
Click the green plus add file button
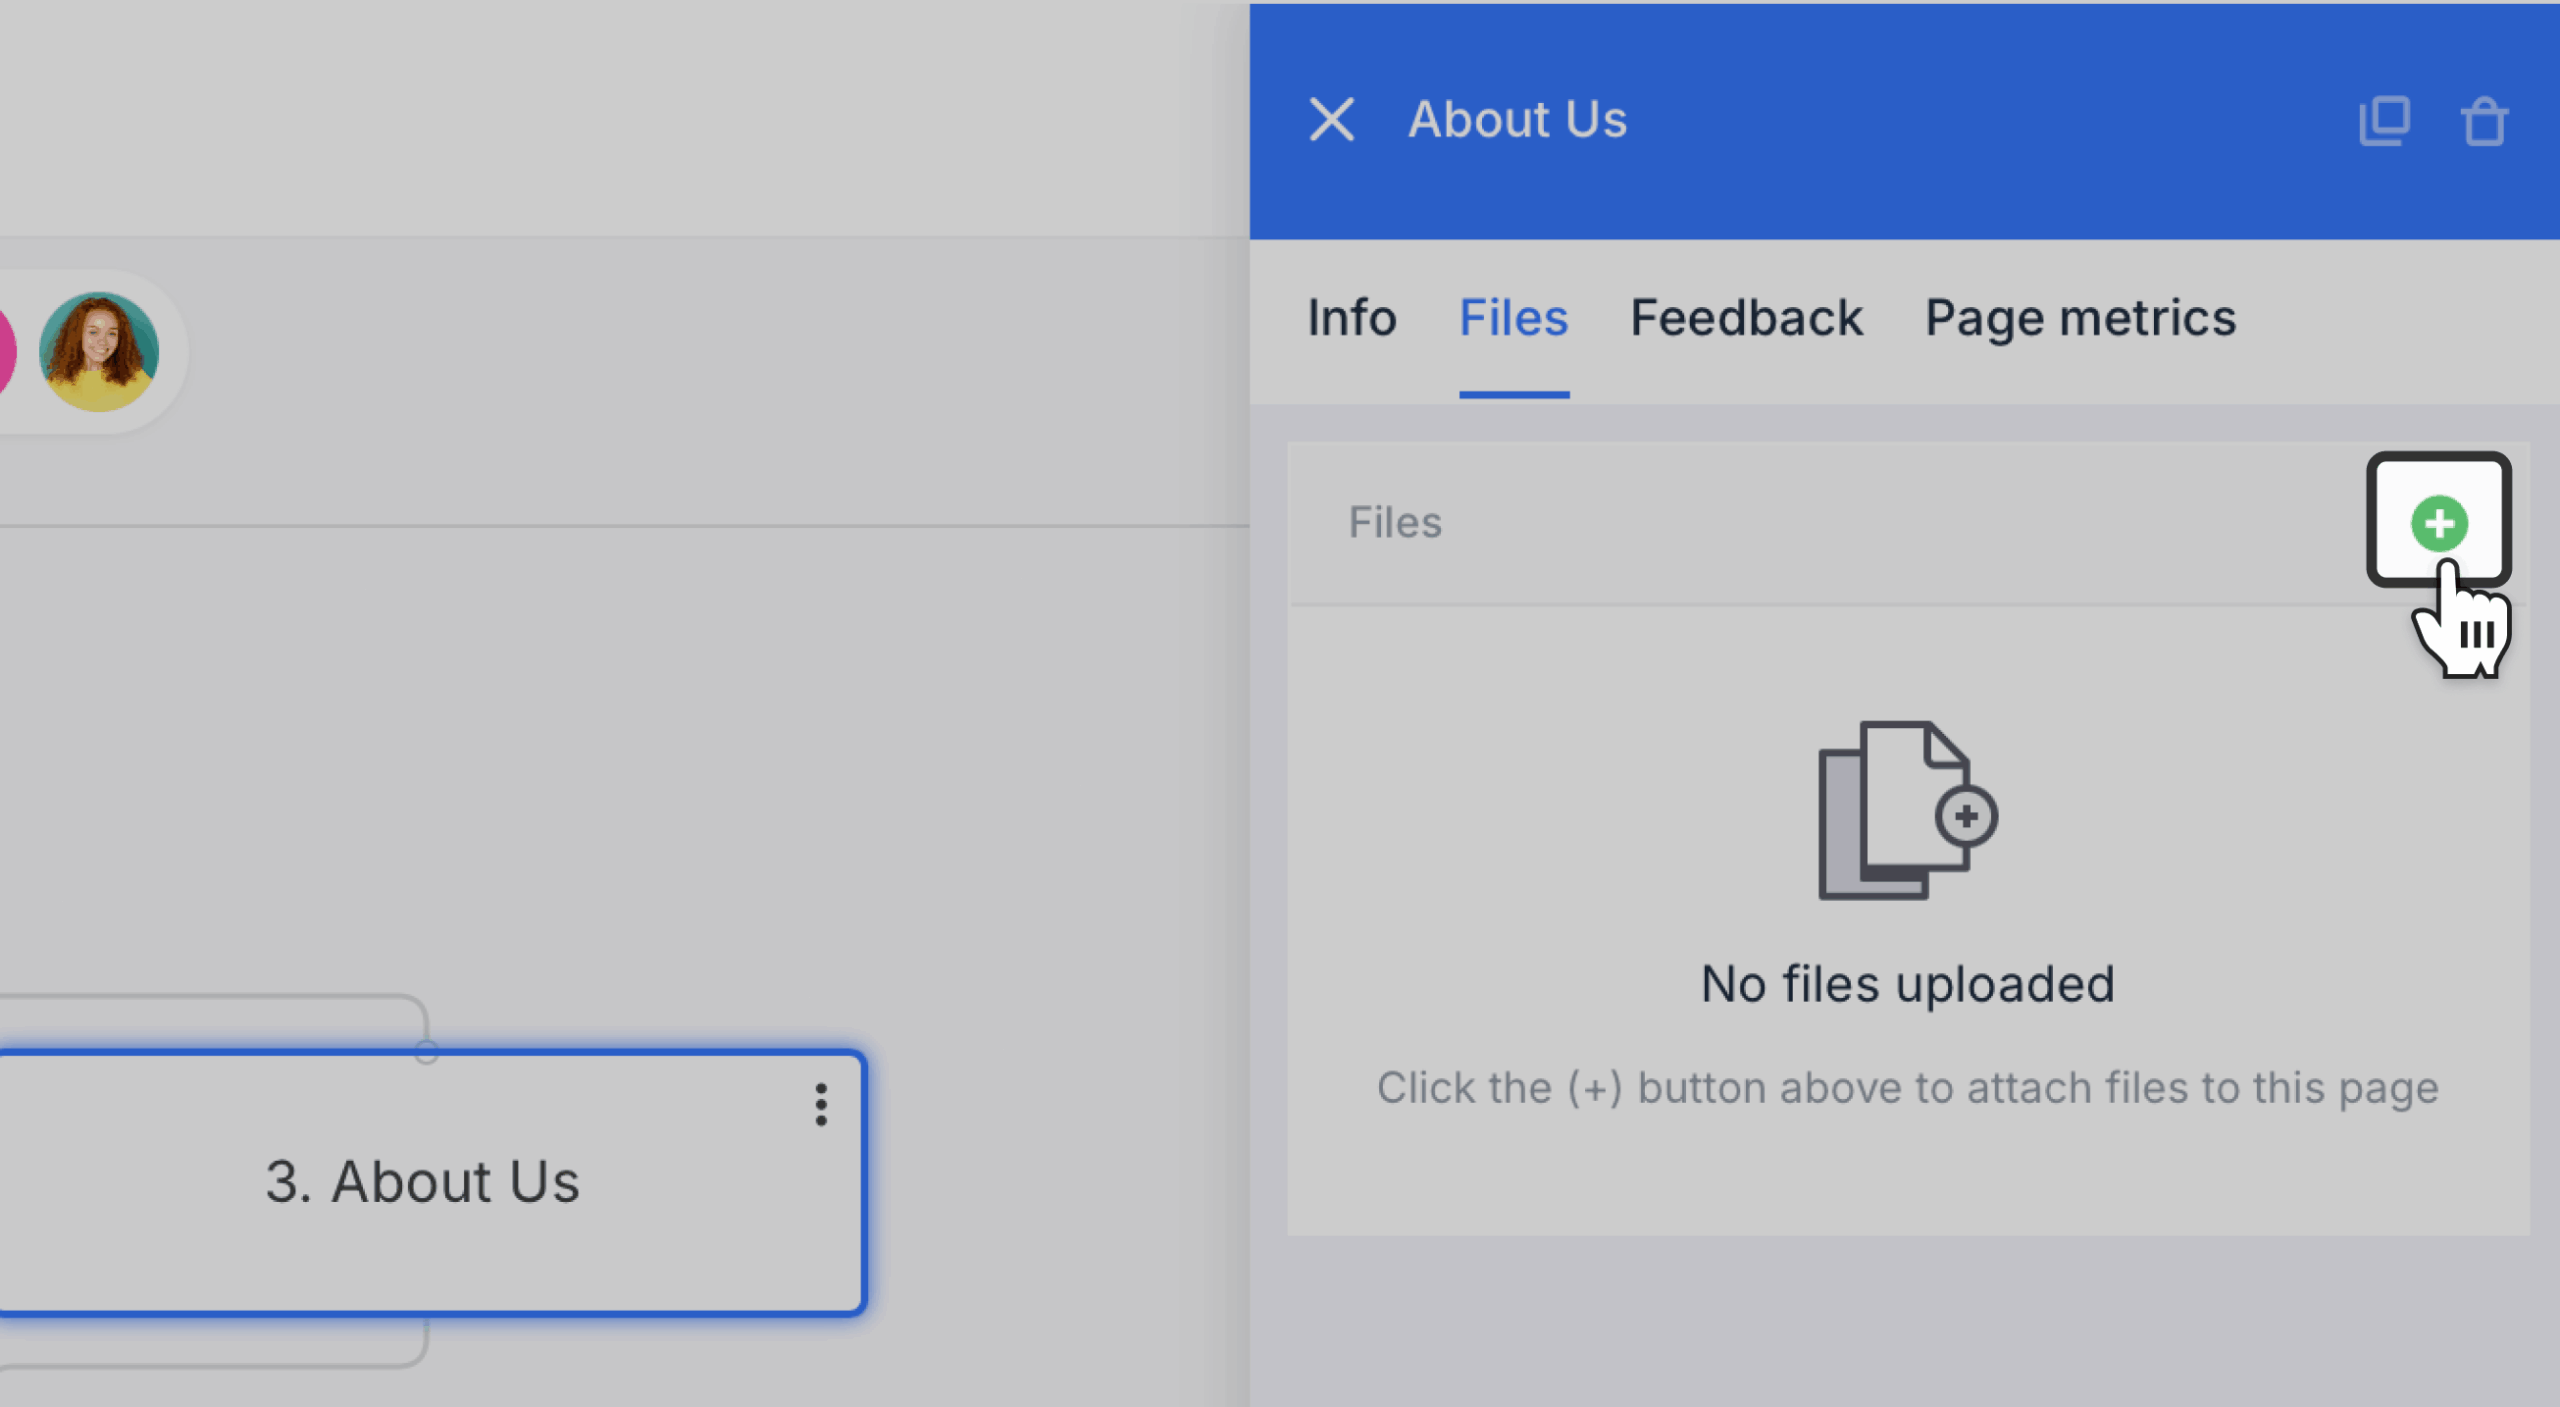pyautogui.click(x=2438, y=522)
